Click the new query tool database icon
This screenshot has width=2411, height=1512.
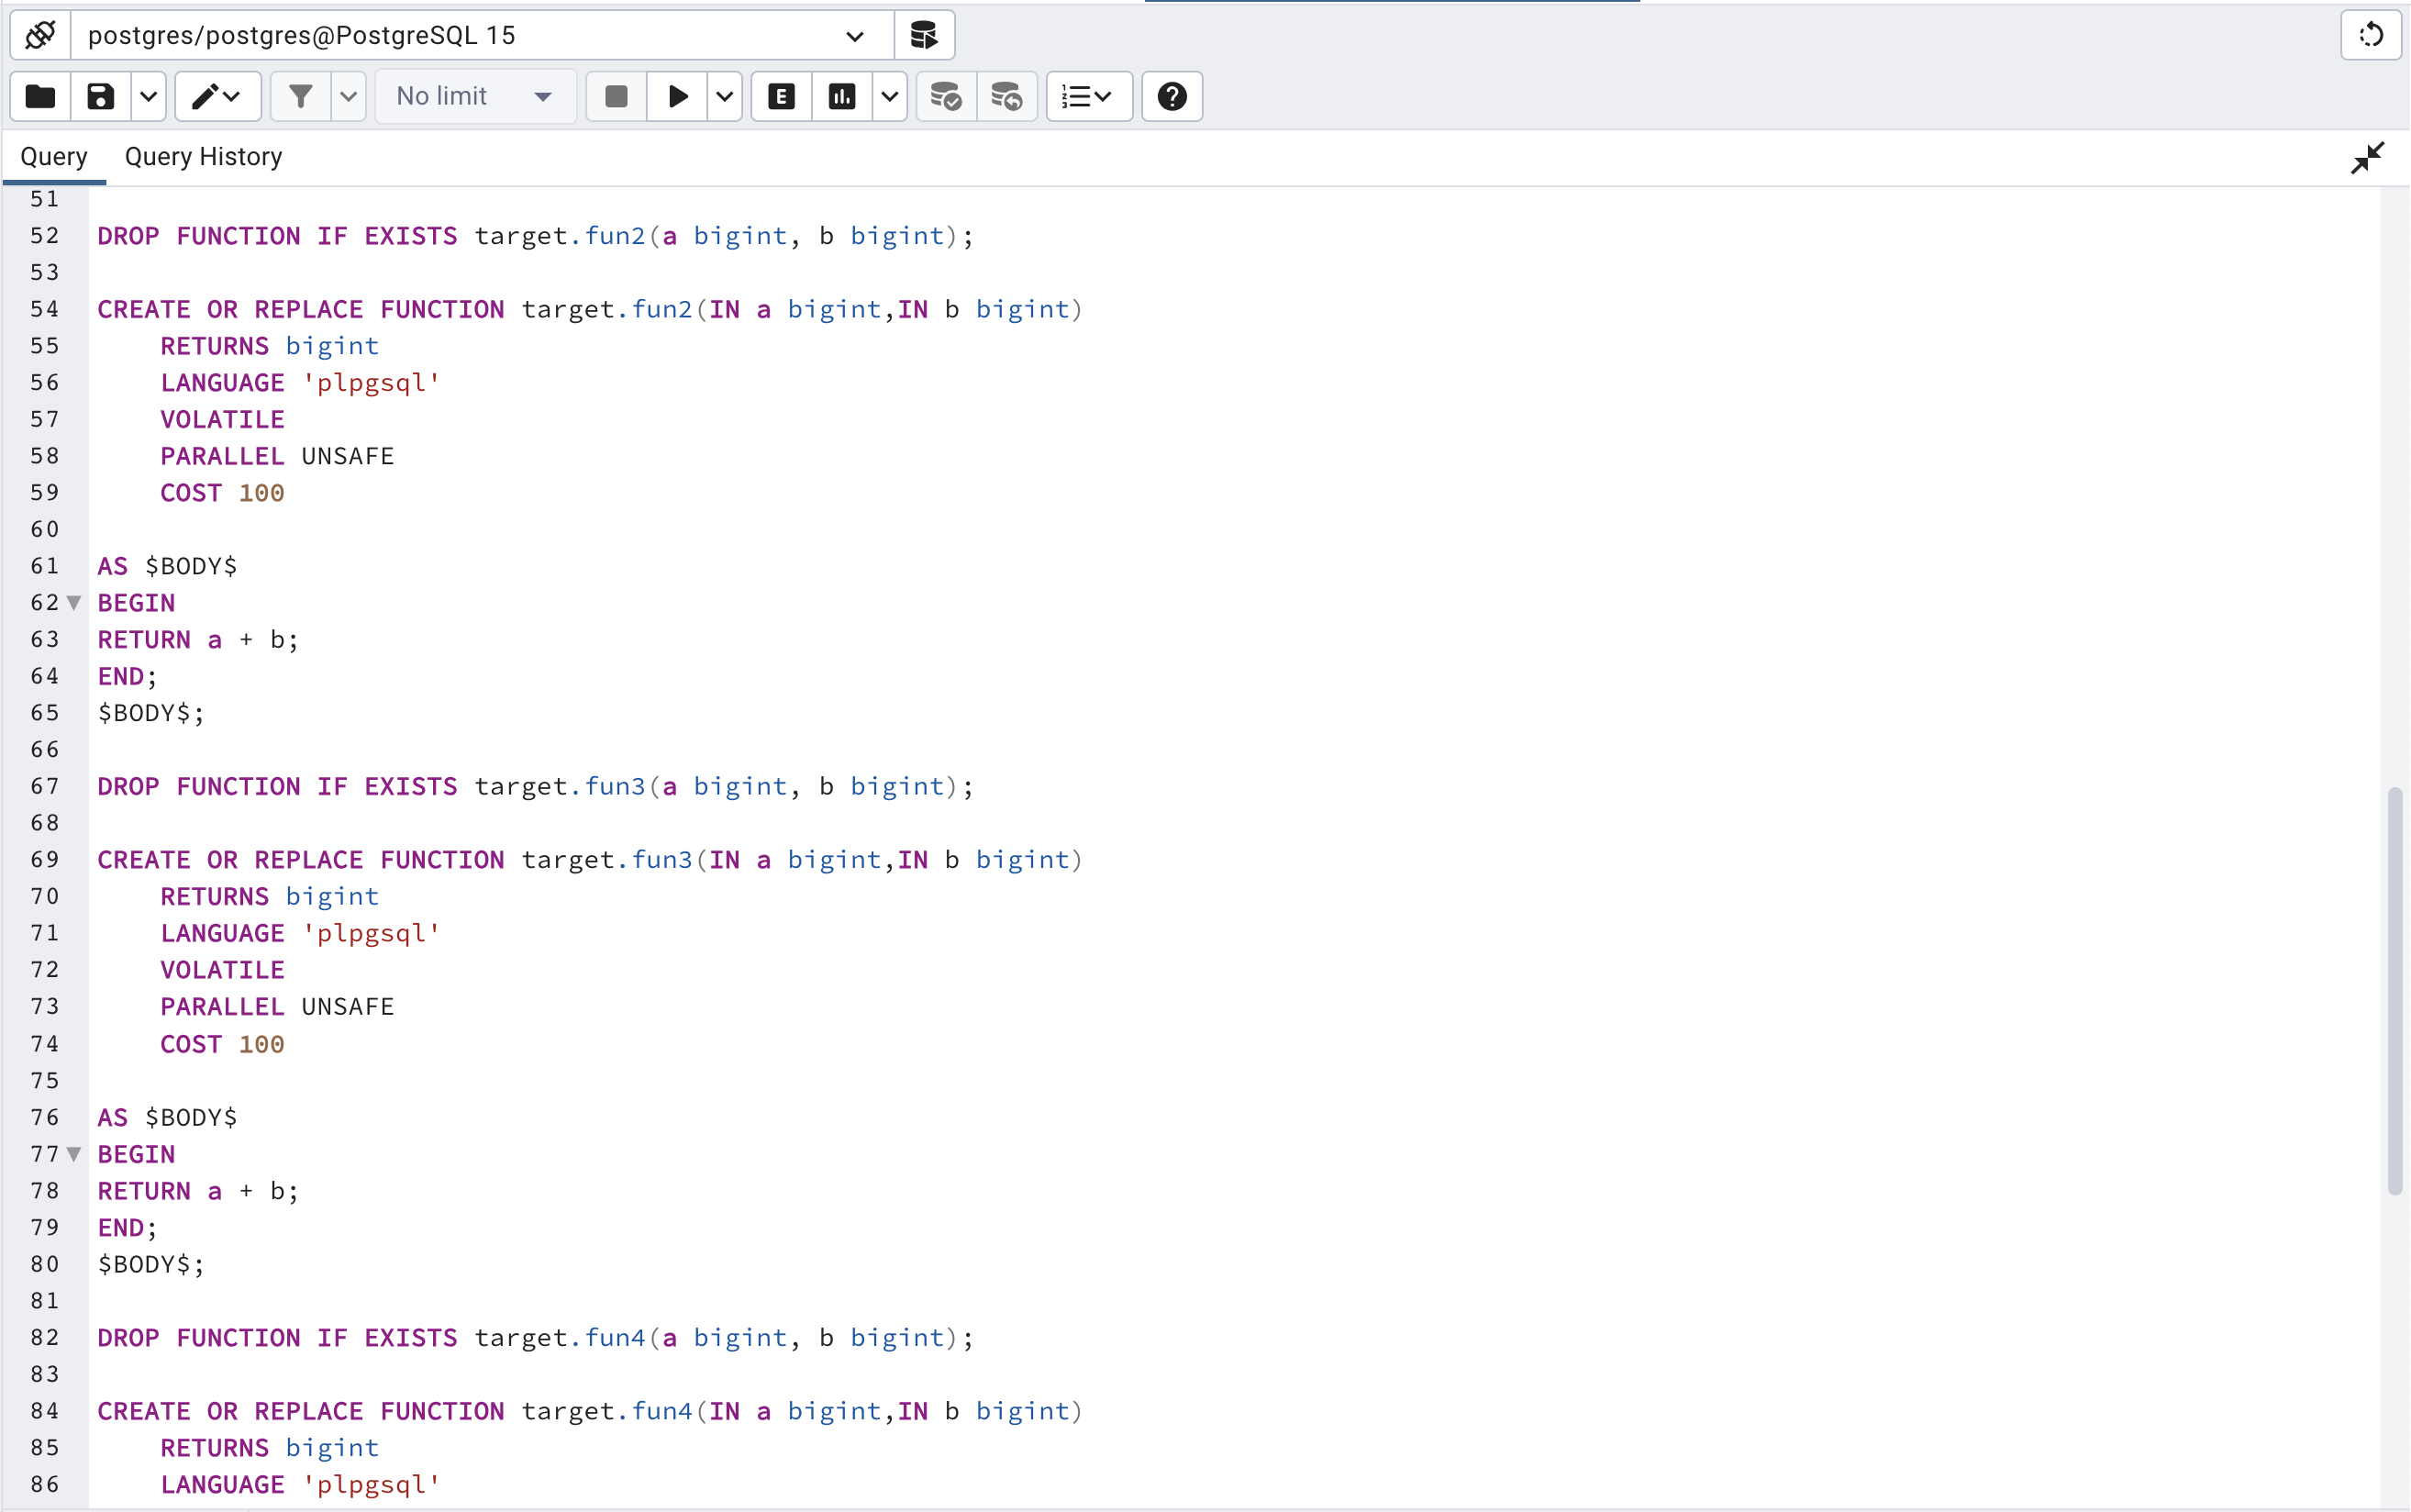coord(924,36)
